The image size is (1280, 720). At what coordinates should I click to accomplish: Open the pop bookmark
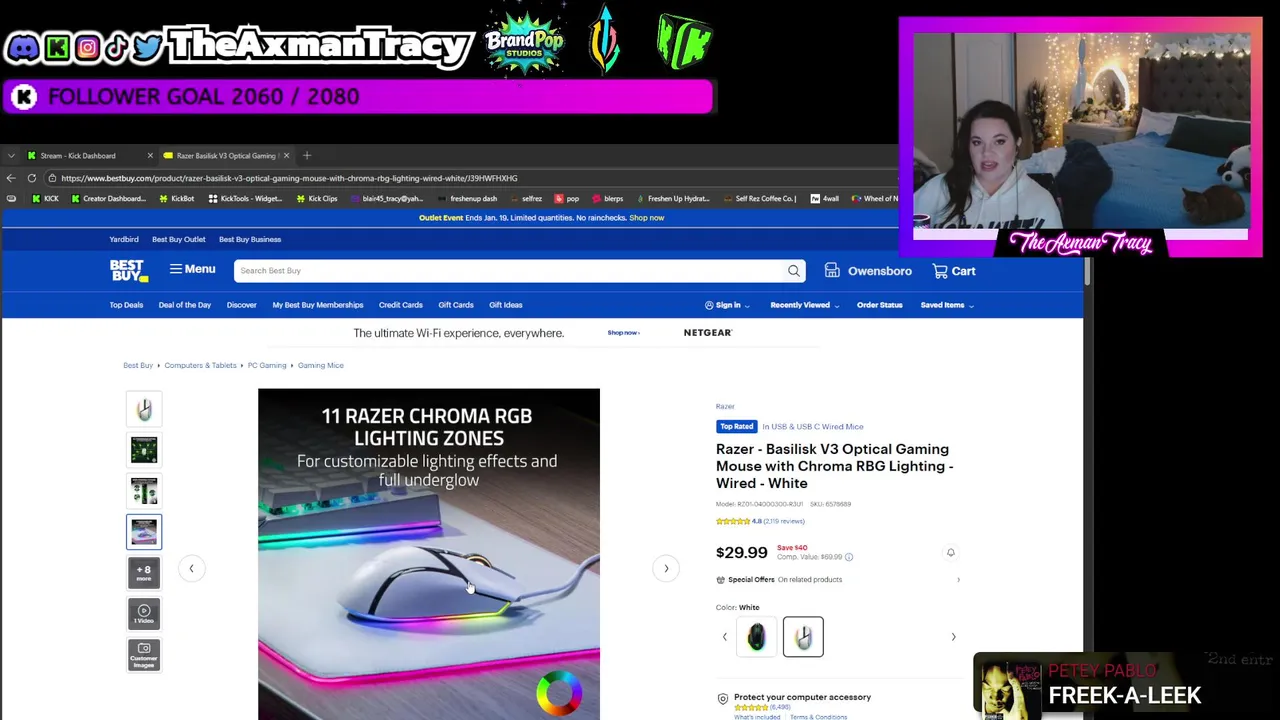[x=566, y=198]
